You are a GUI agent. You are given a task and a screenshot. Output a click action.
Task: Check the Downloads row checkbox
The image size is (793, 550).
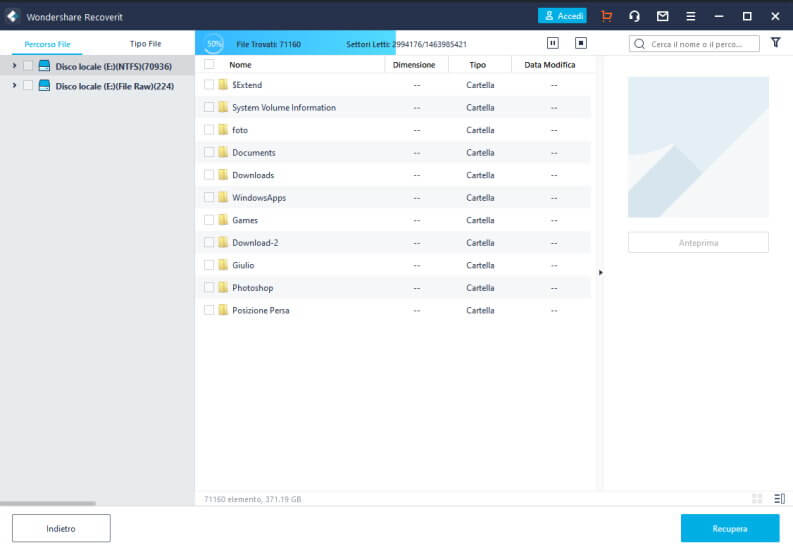(209, 174)
